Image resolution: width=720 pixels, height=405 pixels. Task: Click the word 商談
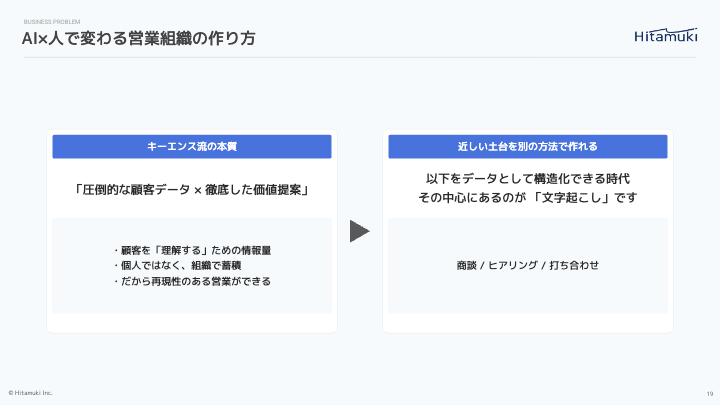466,265
